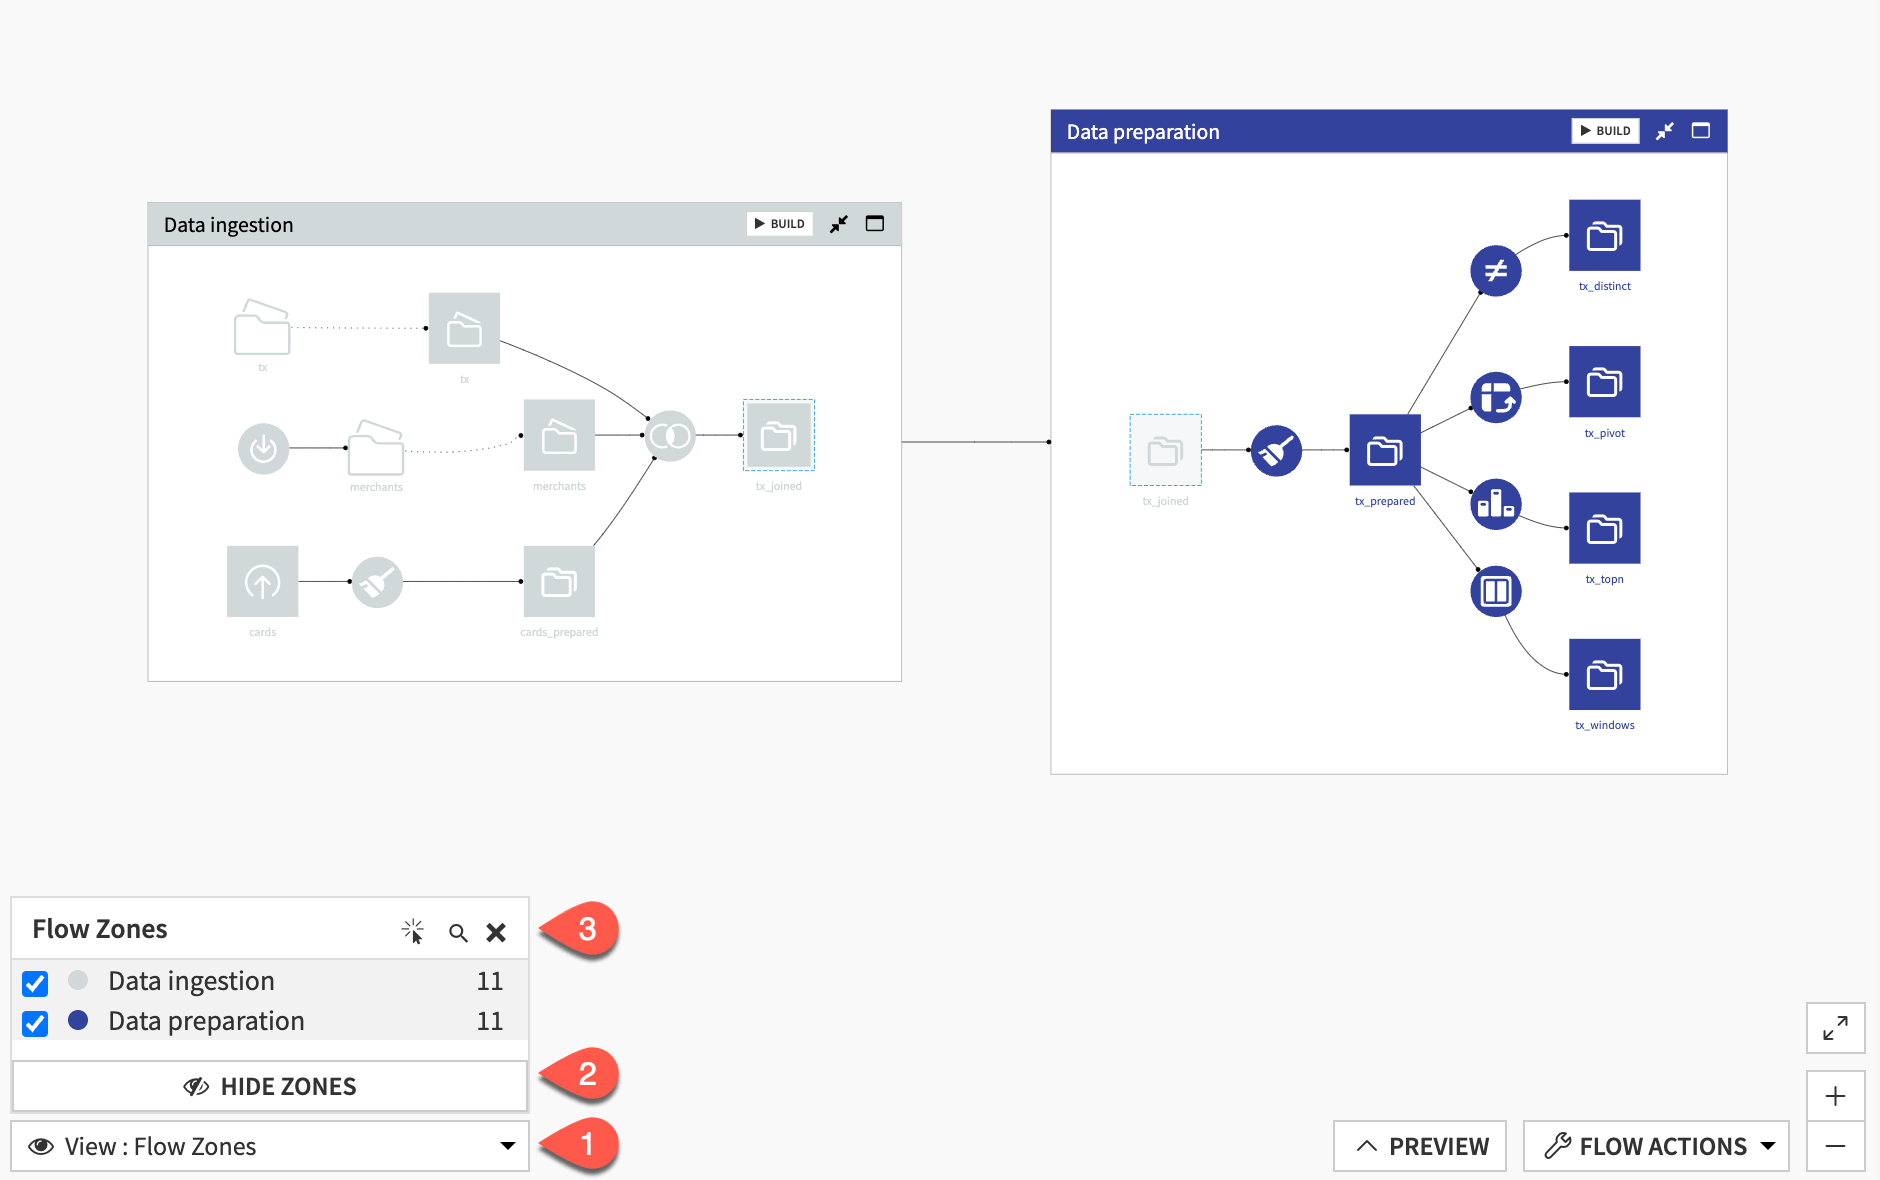Viewport: 1880px width, 1180px height.
Task: Click the Download recipe icon
Action: pos(264,449)
